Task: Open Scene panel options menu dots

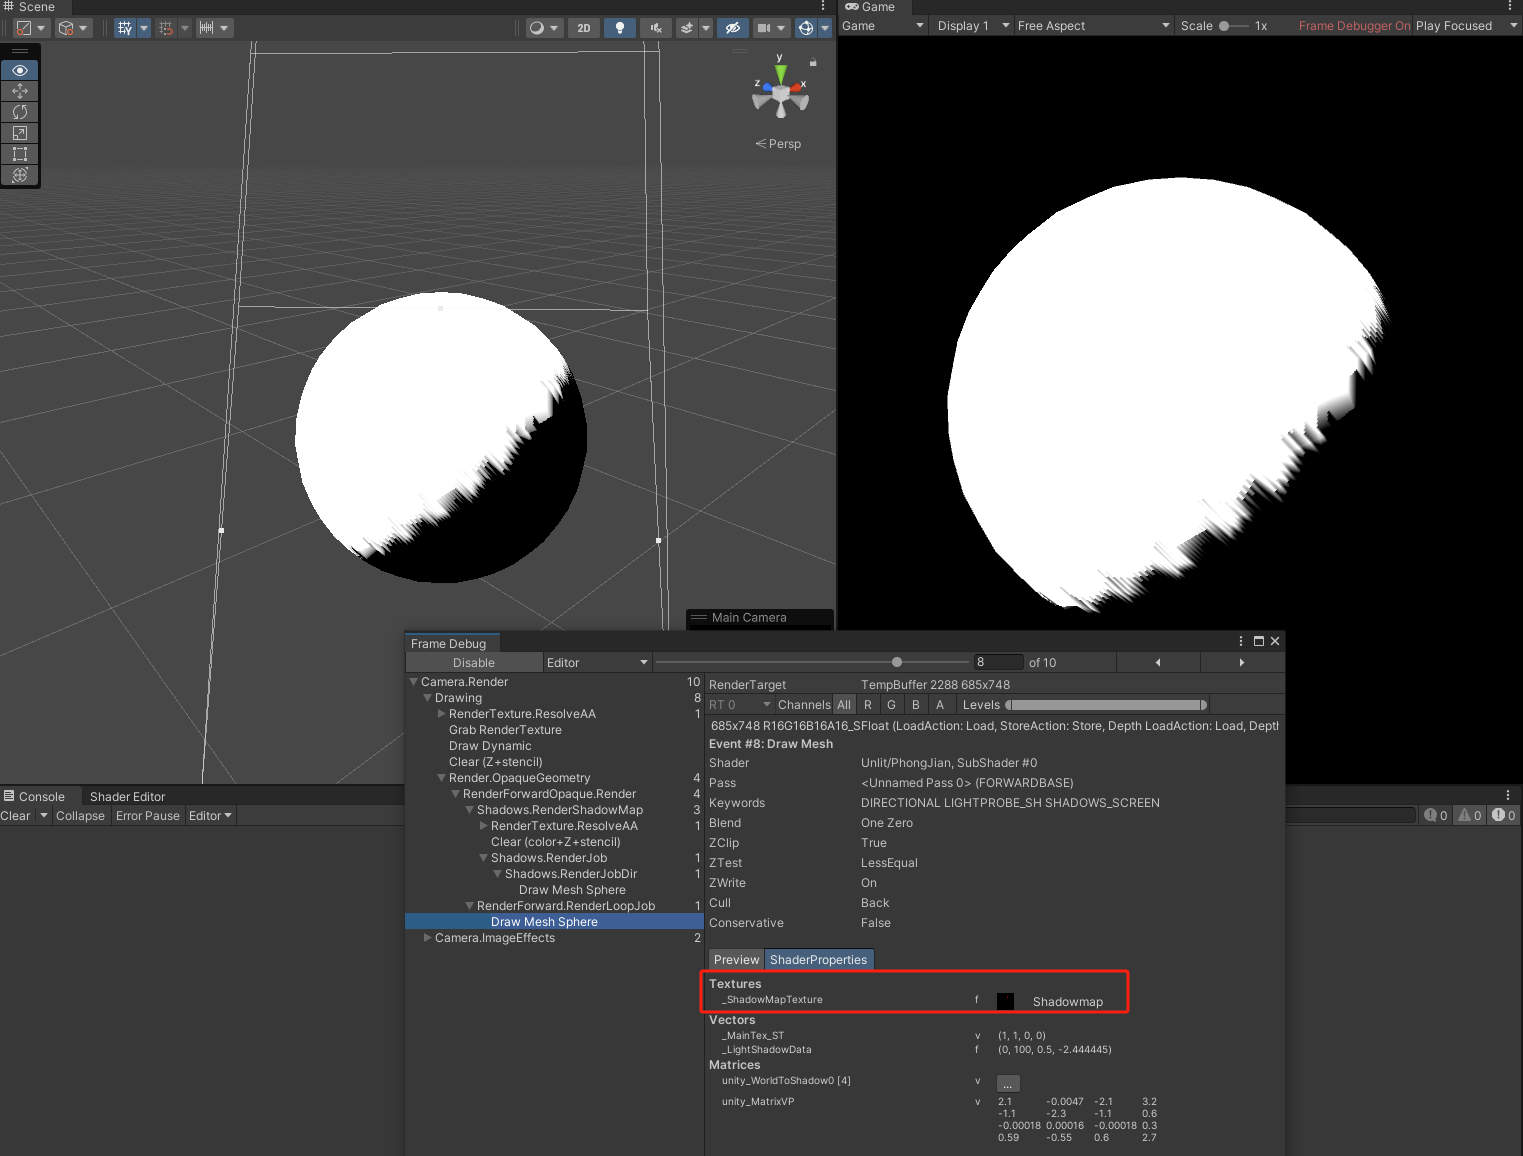Action: click(823, 7)
